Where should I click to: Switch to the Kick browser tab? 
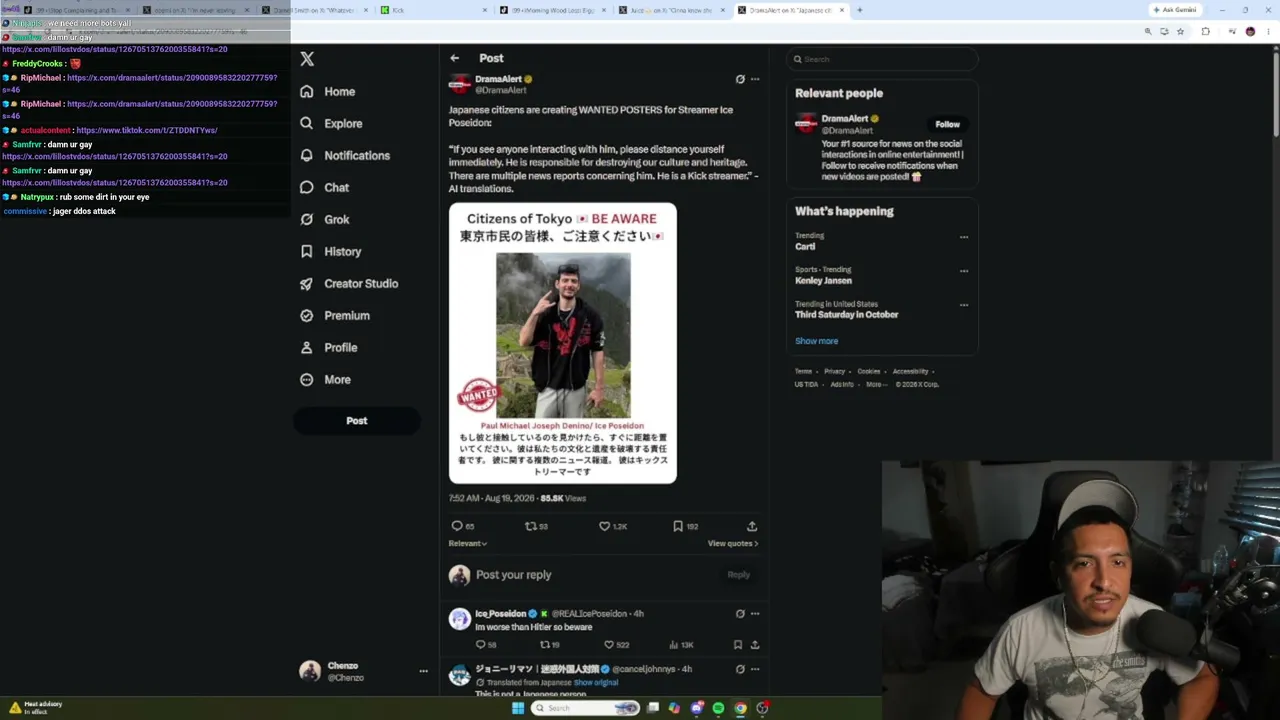click(431, 10)
